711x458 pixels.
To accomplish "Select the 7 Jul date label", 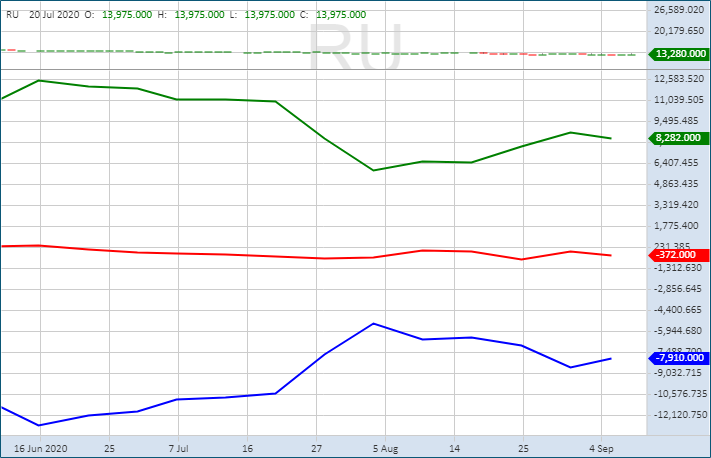I will coord(178,448).
